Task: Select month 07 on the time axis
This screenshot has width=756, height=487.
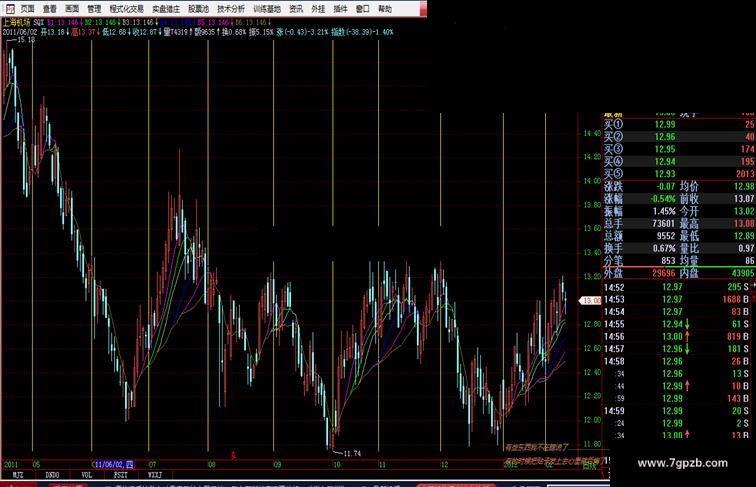Action: [x=152, y=465]
